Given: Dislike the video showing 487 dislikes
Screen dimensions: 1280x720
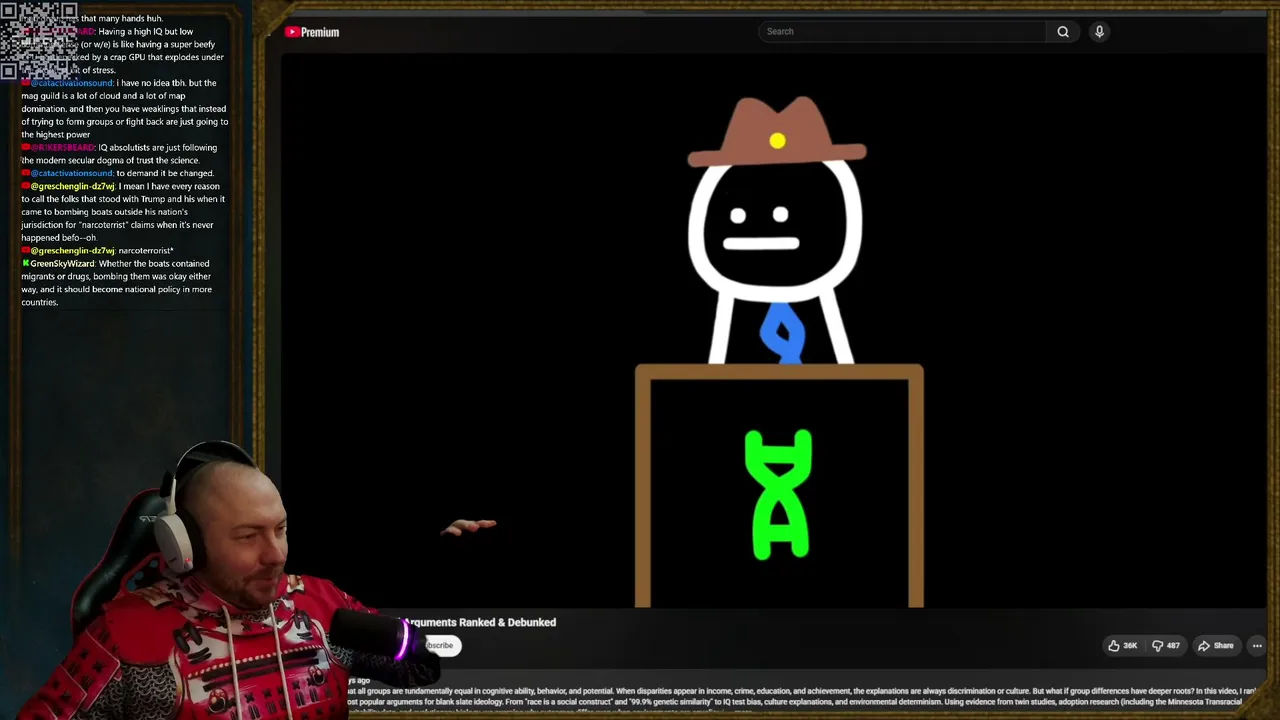Looking at the screenshot, I should (x=1166, y=646).
